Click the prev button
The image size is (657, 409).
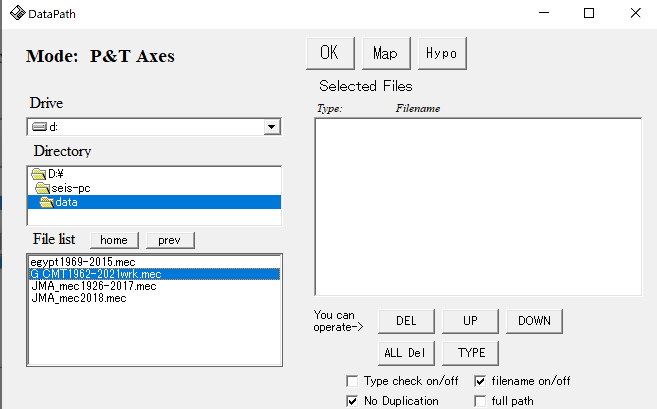tap(170, 240)
